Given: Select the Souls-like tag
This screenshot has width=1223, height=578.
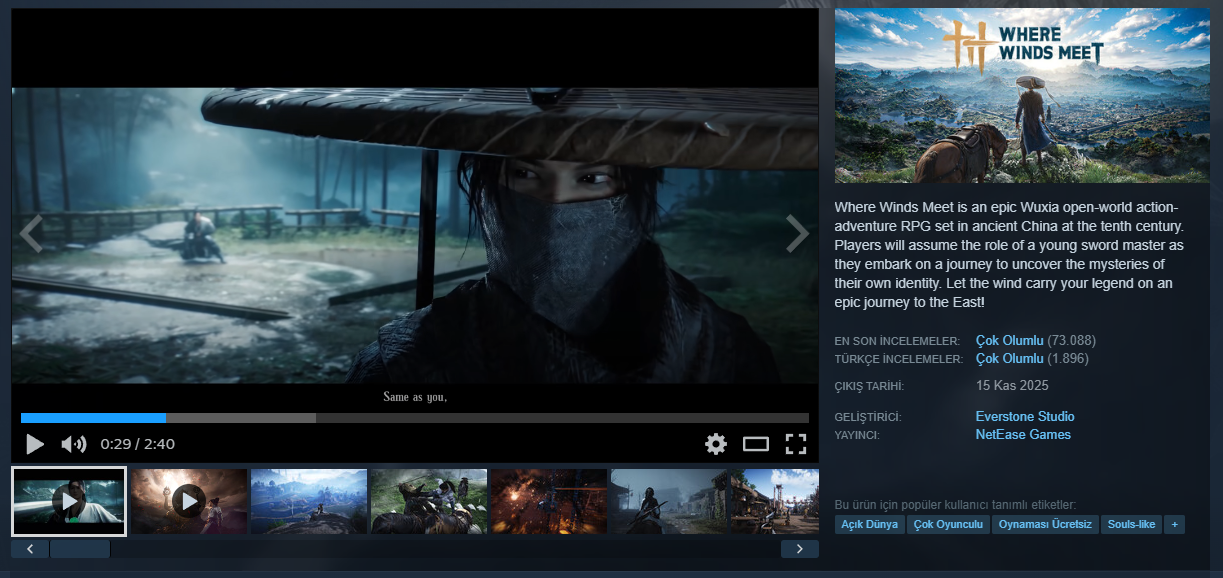Looking at the screenshot, I should point(1132,524).
